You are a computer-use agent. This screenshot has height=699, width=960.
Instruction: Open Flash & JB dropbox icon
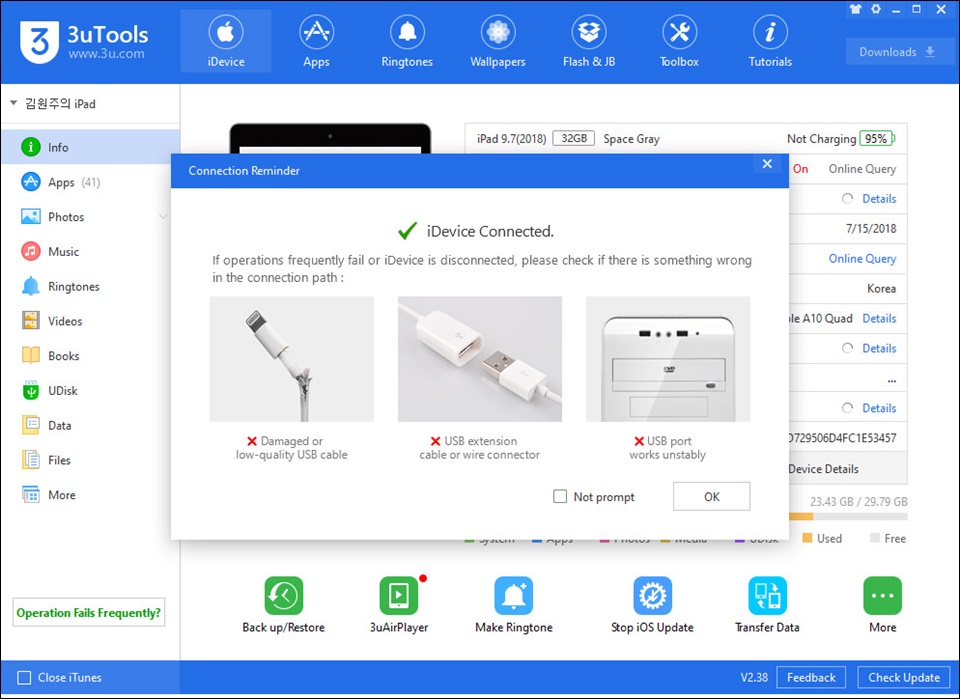(x=589, y=32)
